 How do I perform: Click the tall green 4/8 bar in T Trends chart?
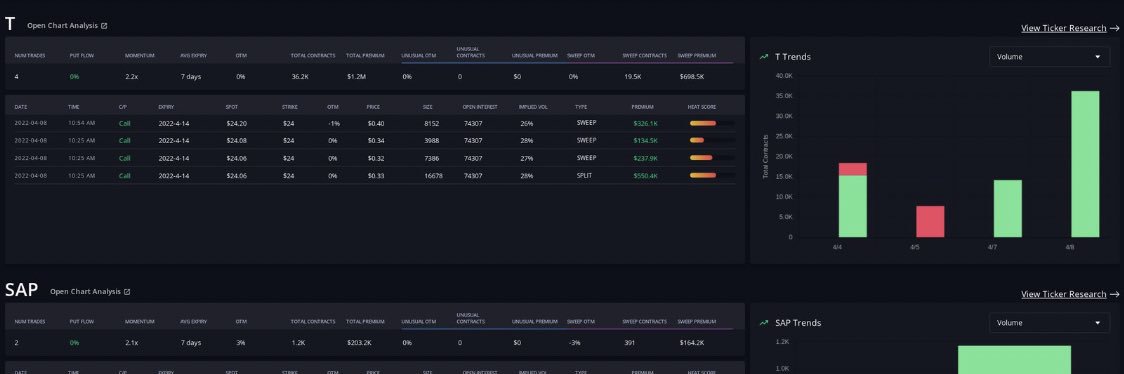(x=1085, y=164)
